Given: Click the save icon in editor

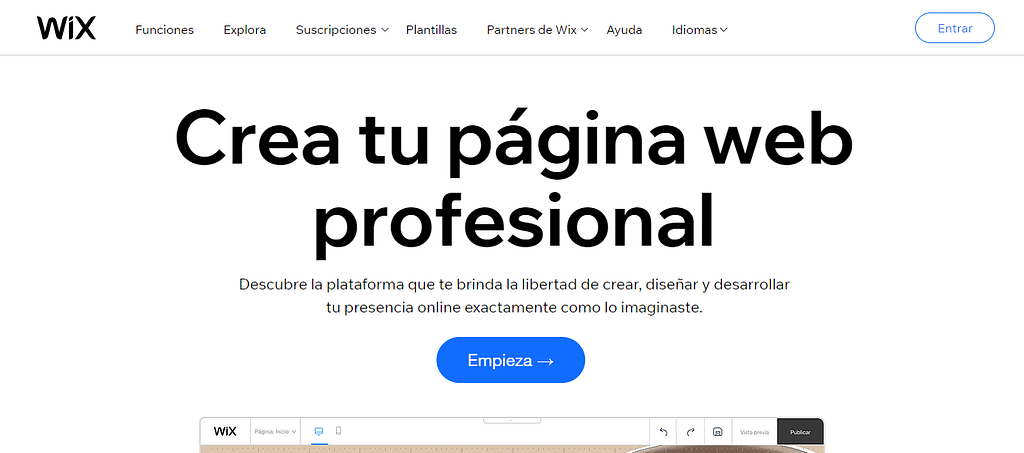Looking at the screenshot, I should 717,431.
